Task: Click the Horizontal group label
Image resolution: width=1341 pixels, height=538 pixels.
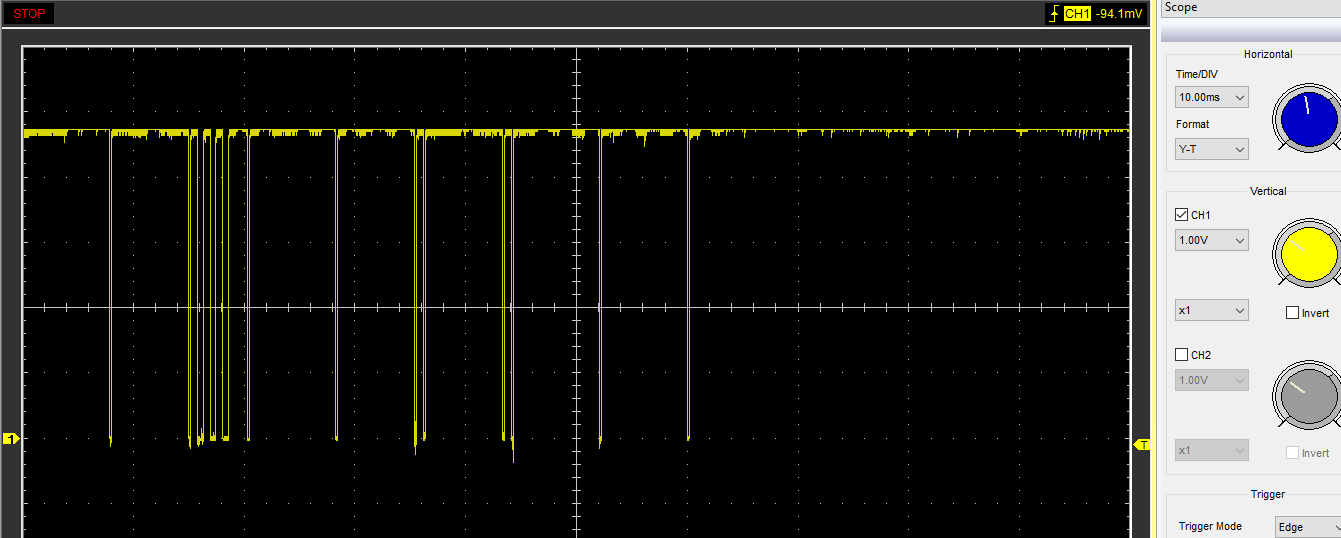Action: pos(1268,54)
